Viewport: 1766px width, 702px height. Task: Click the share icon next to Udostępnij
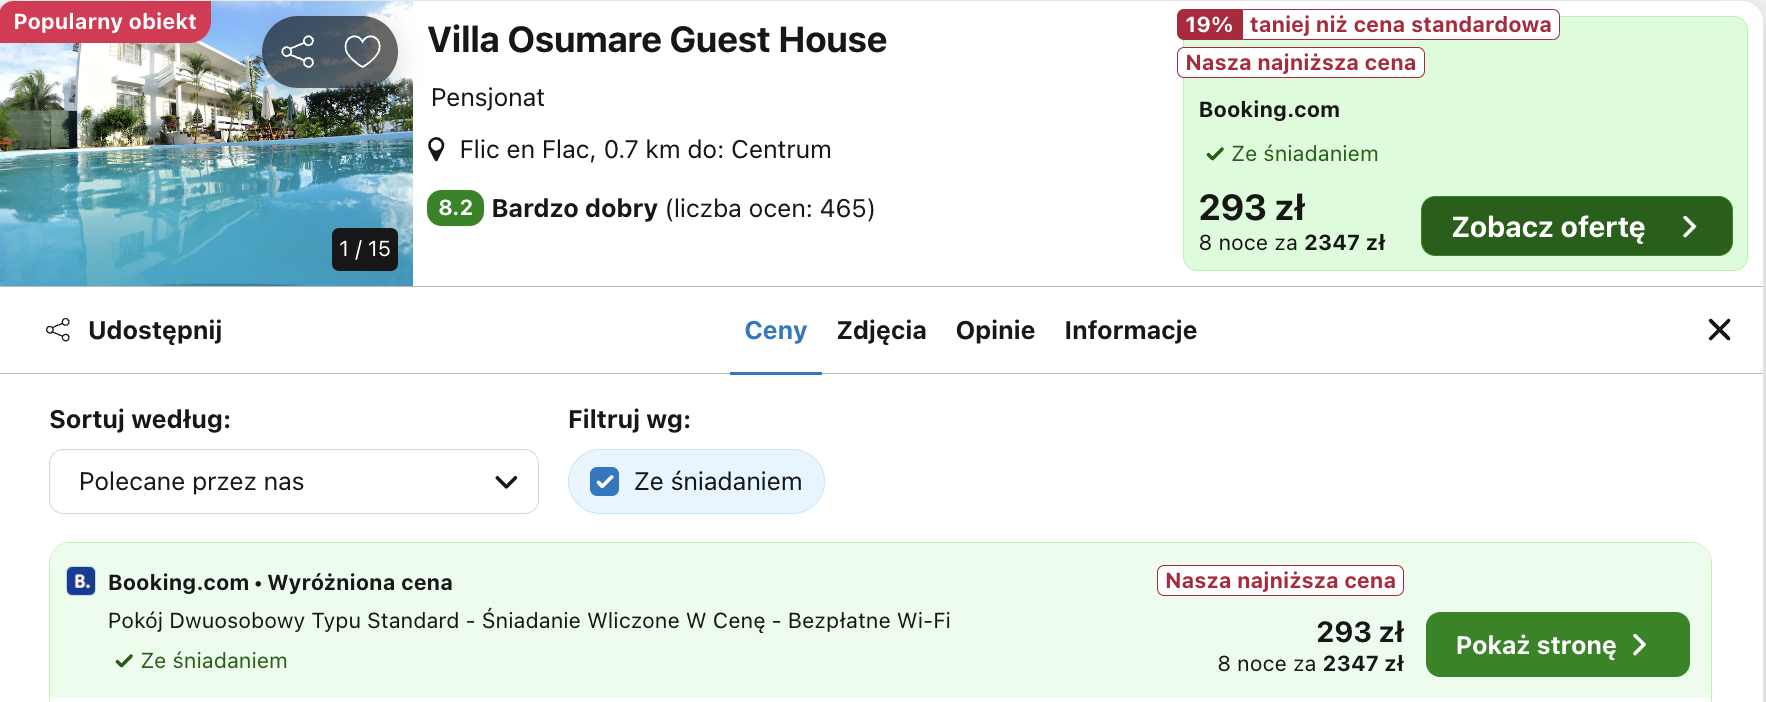pyautogui.click(x=58, y=330)
